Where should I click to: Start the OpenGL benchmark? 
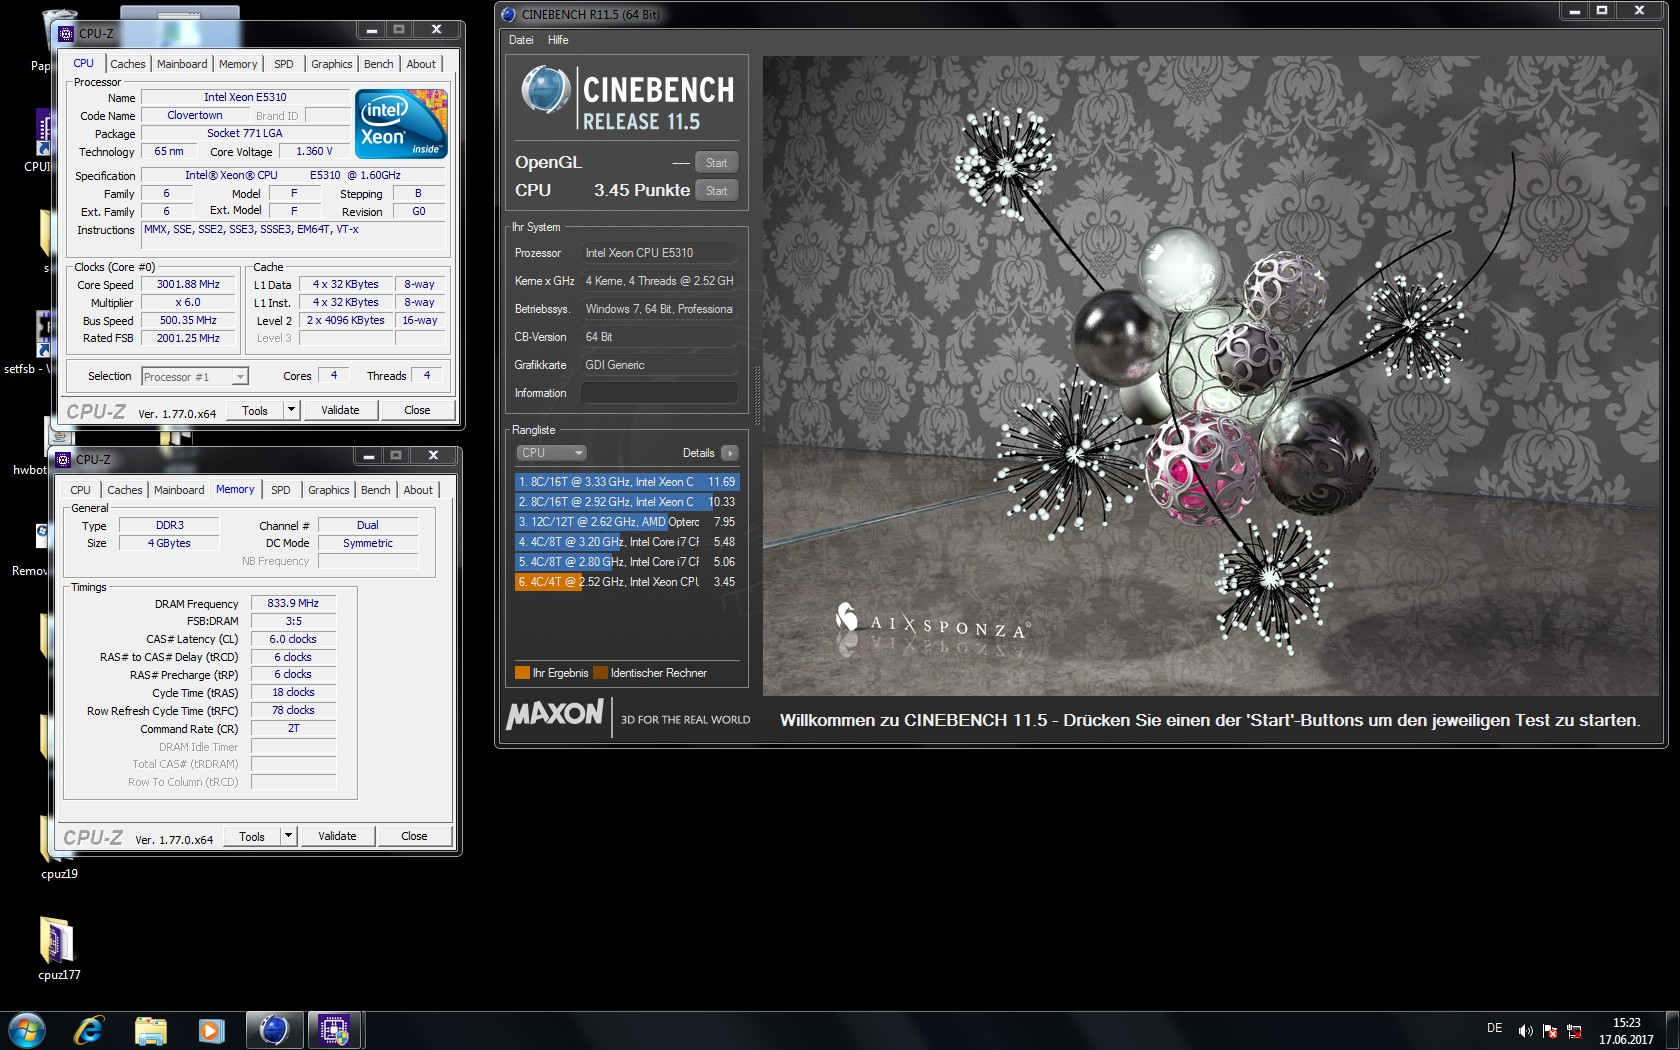pyautogui.click(x=717, y=163)
